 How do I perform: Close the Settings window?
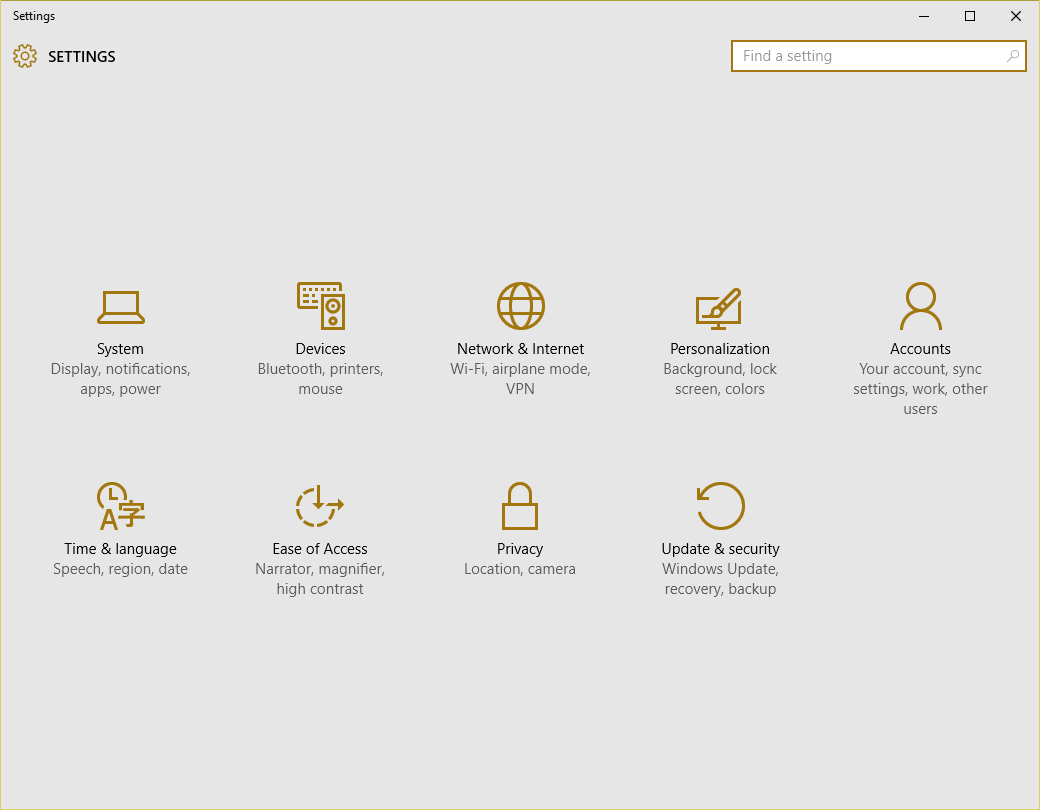[x=1015, y=16]
